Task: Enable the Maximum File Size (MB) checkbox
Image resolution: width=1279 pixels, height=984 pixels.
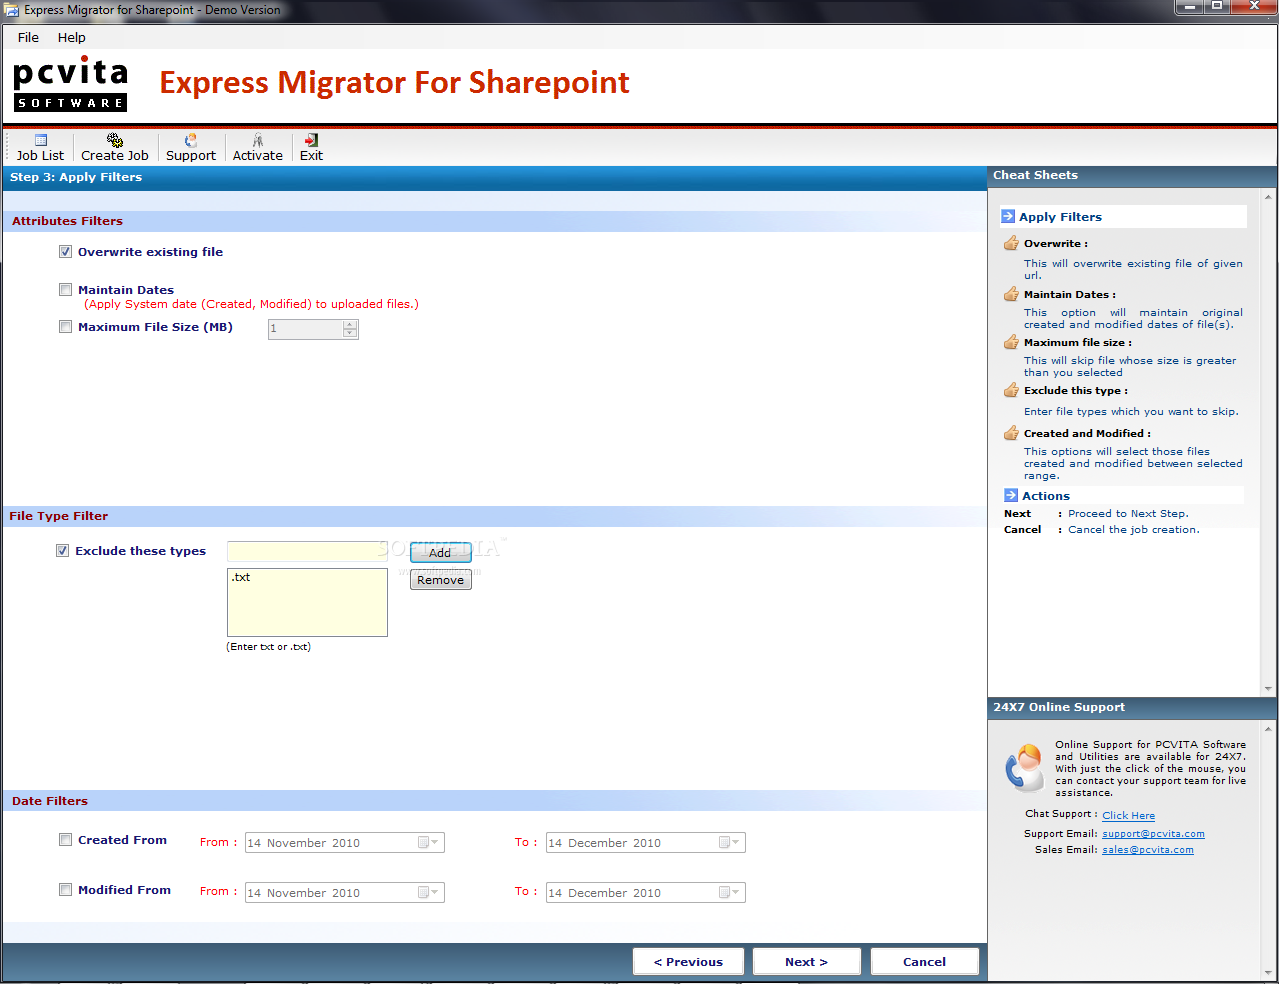Action: (65, 327)
